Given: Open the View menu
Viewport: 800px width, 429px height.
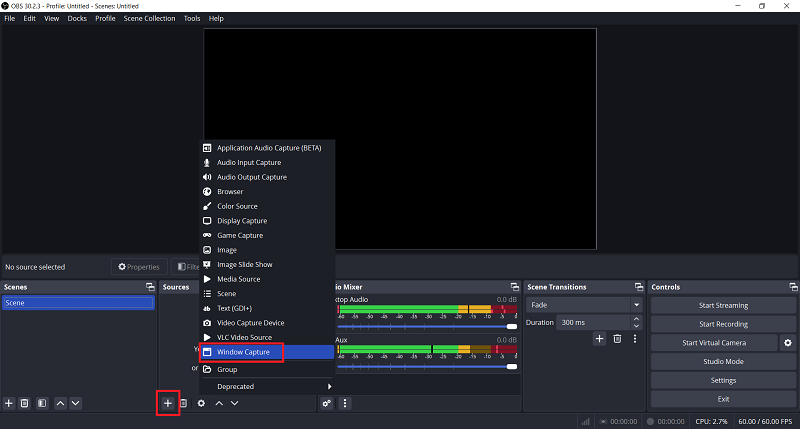Looking at the screenshot, I should pyautogui.click(x=52, y=18).
